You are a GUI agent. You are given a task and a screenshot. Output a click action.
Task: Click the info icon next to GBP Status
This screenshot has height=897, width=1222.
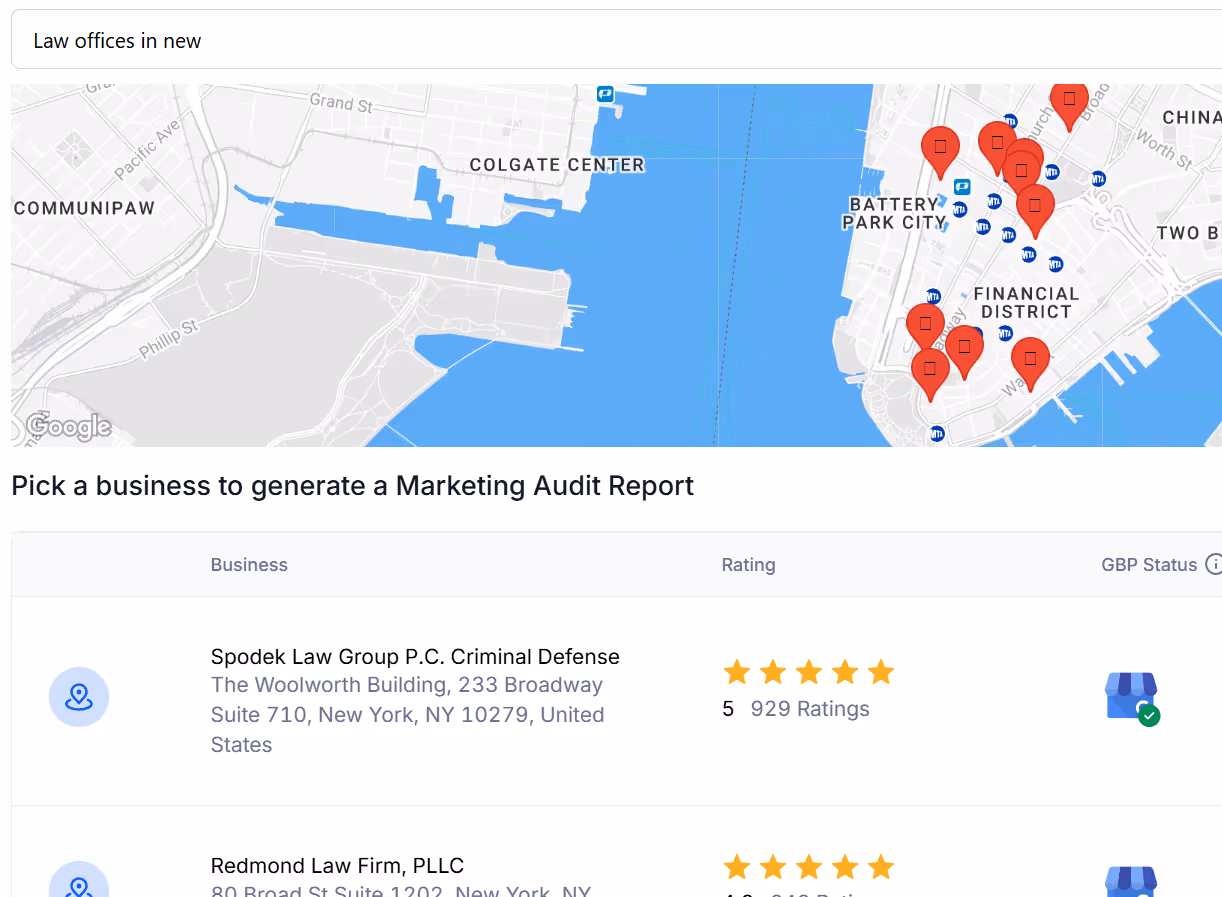pyautogui.click(x=1213, y=564)
